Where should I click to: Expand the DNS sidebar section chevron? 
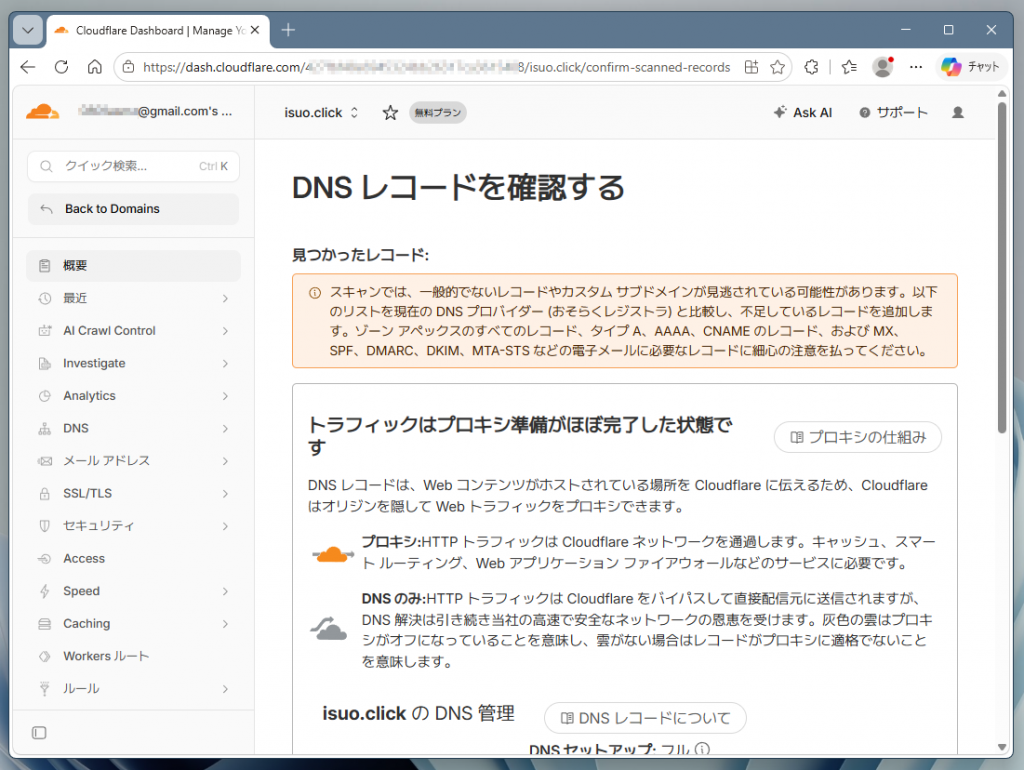point(225,428)
